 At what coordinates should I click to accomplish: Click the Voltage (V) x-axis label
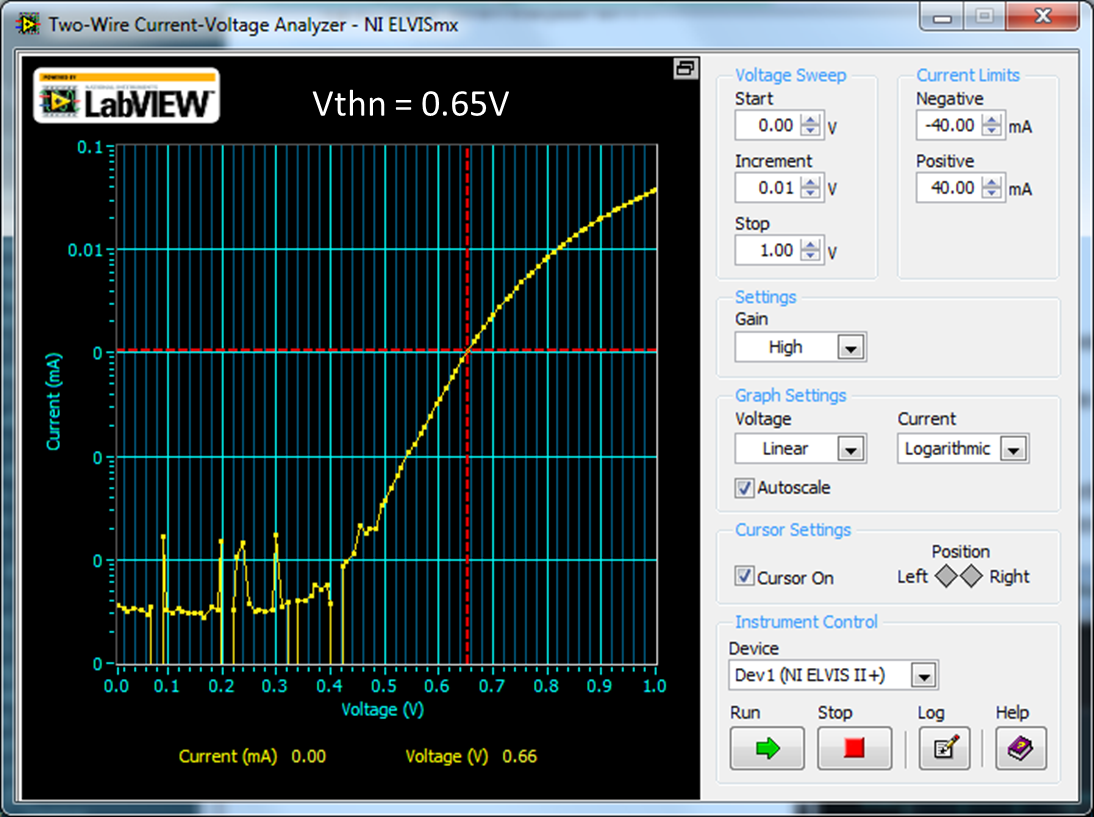[382, 710]
